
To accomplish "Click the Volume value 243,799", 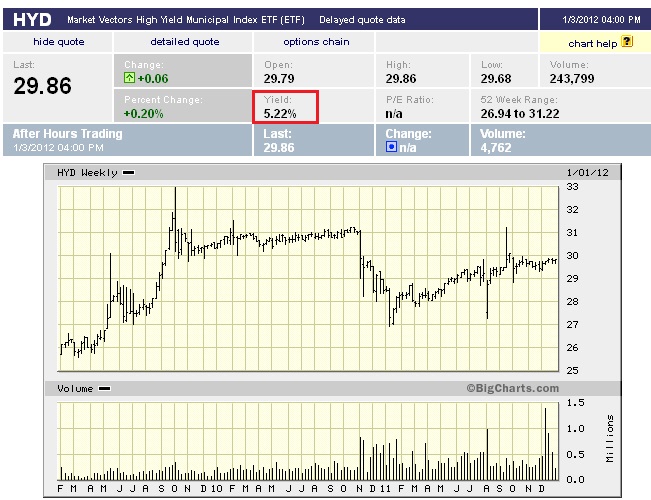I will (x=572, y=78).
